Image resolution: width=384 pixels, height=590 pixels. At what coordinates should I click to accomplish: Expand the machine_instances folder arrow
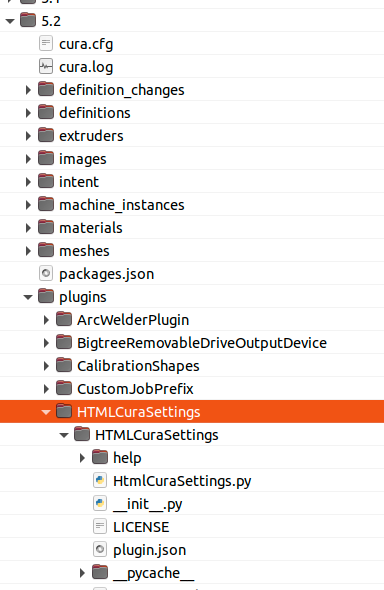[x=28, y=205]
